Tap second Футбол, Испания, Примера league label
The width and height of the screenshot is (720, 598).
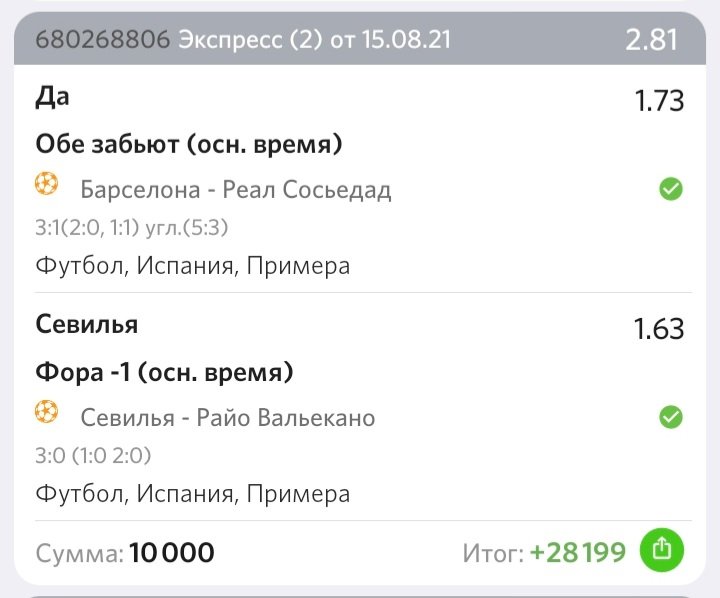pyautogui.click(x=193, y=494)
